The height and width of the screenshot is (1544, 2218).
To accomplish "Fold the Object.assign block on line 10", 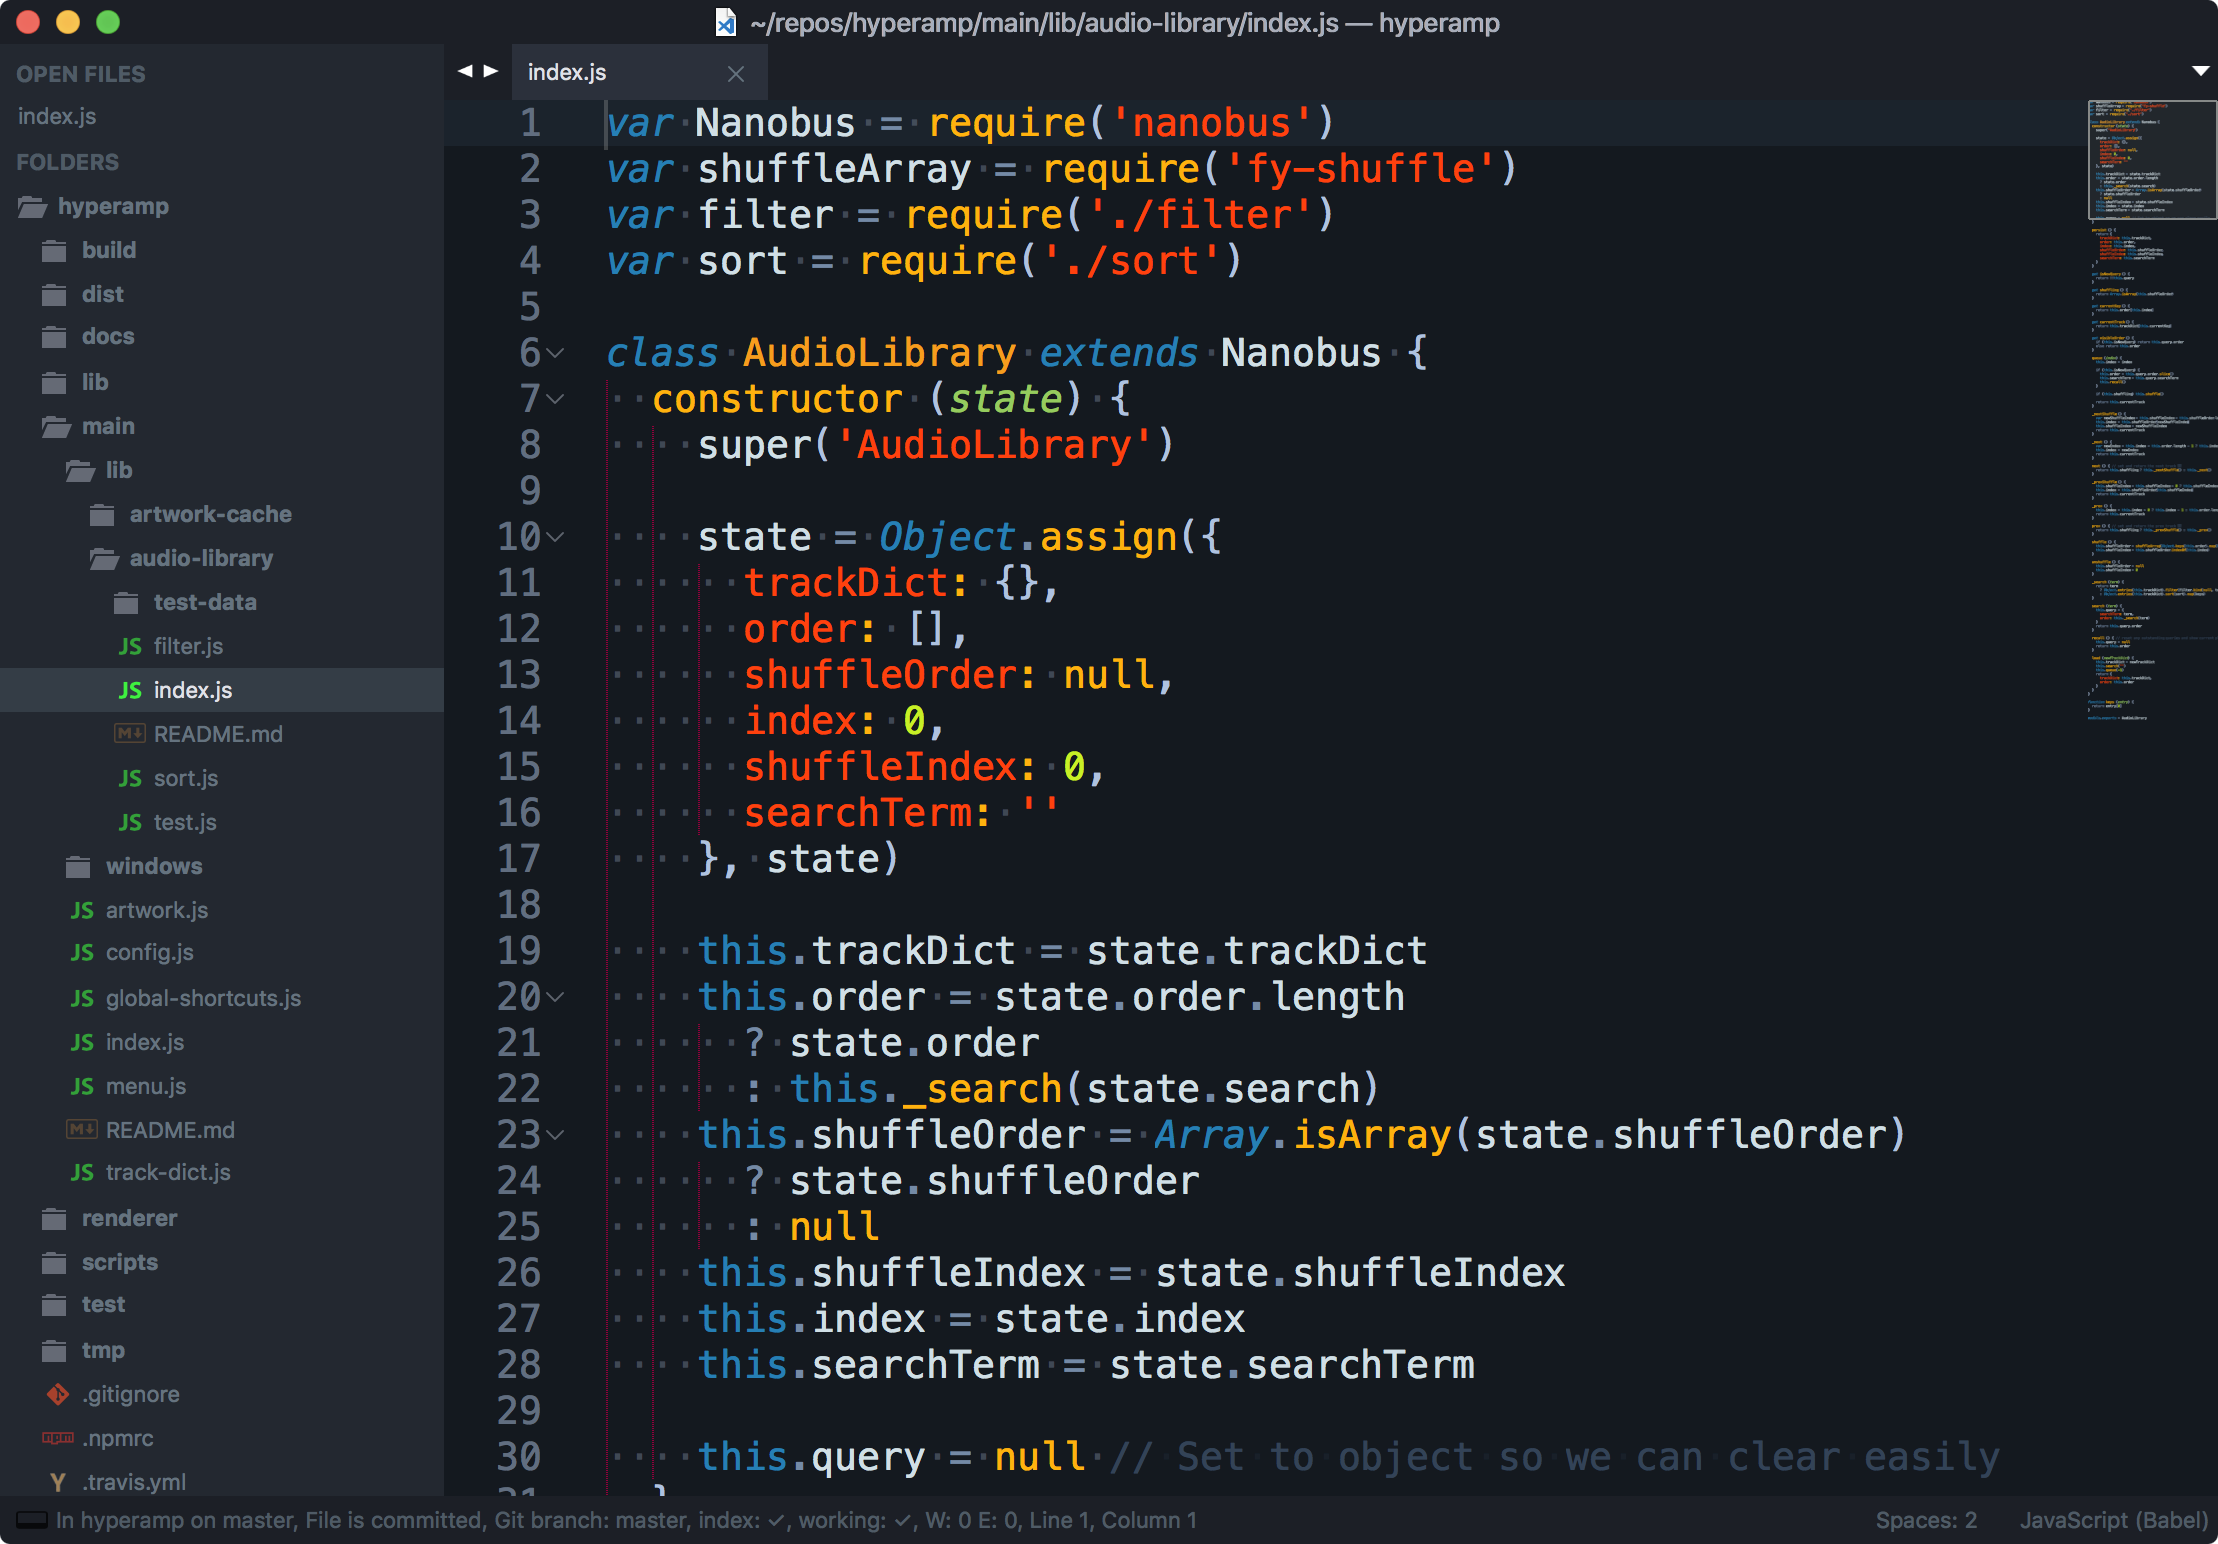I will [556, 539].
